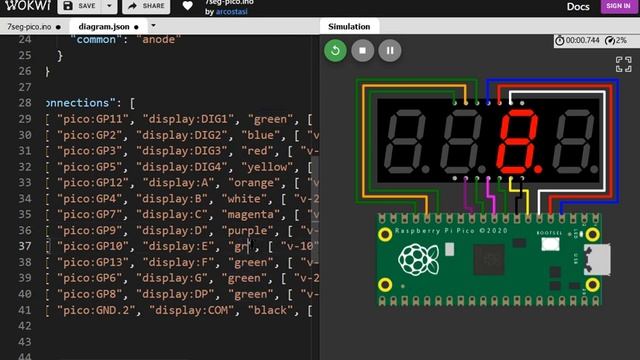
Task: Click "pico:GP11" text on line 29
Action: point(93,119)
